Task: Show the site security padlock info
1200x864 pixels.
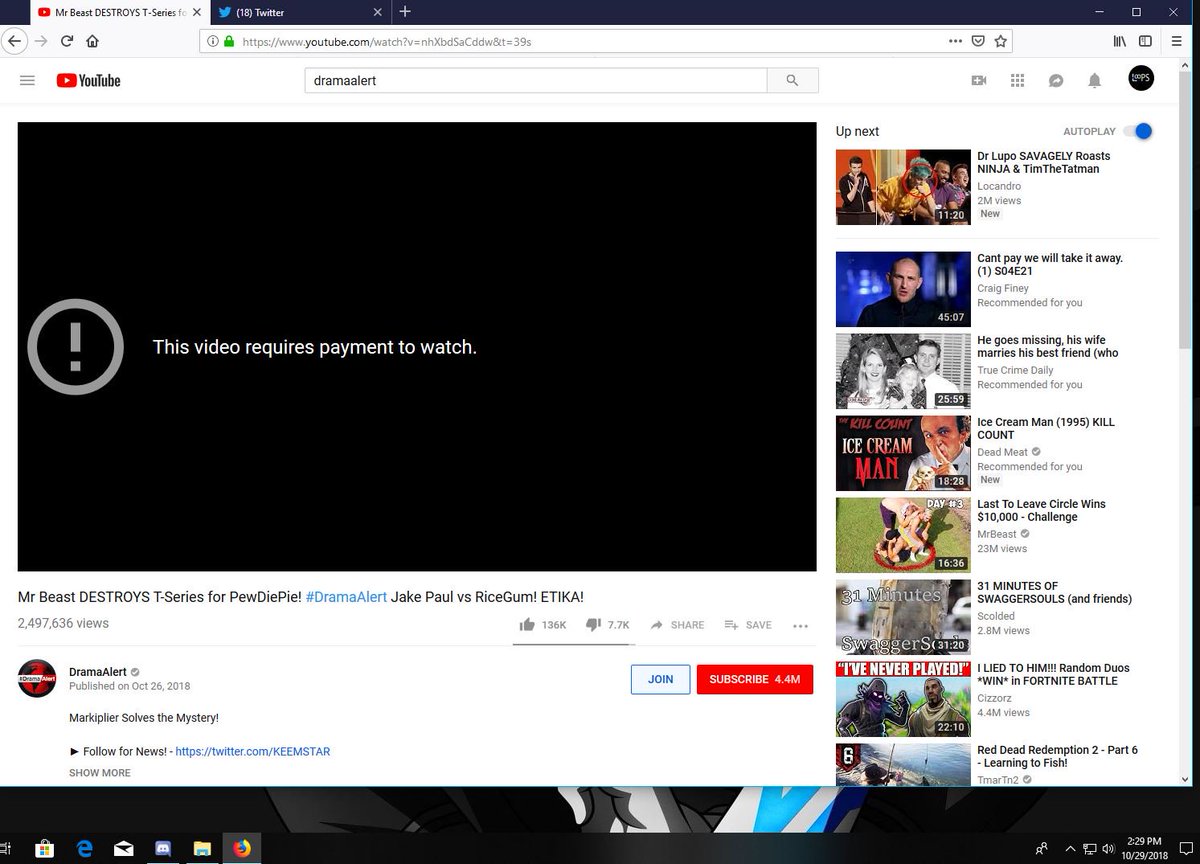Action: tap(229, 42)
